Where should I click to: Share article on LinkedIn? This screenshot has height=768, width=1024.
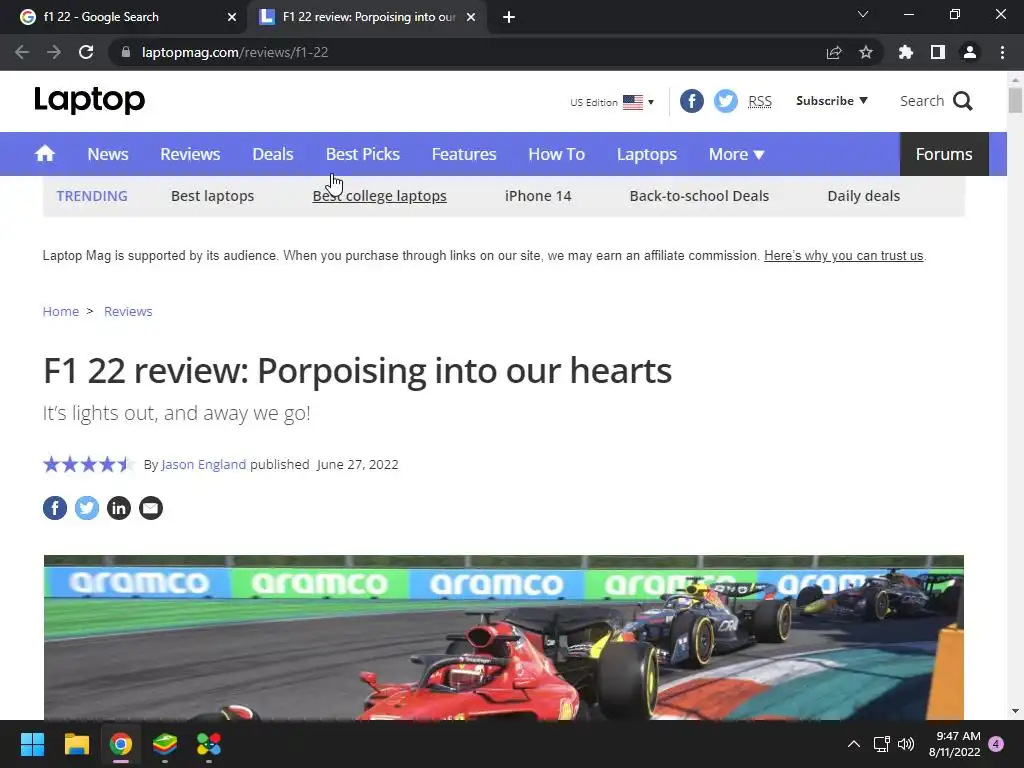[x=119, y=508]
